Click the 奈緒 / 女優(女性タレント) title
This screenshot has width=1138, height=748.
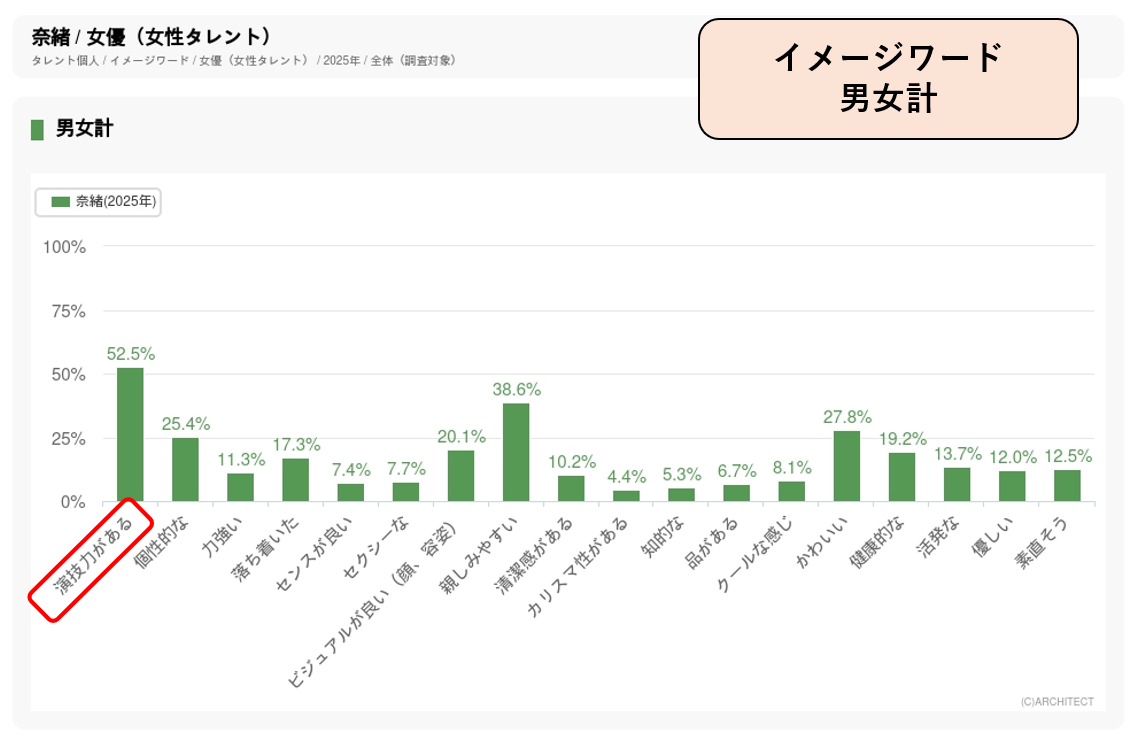click(151, 38)
